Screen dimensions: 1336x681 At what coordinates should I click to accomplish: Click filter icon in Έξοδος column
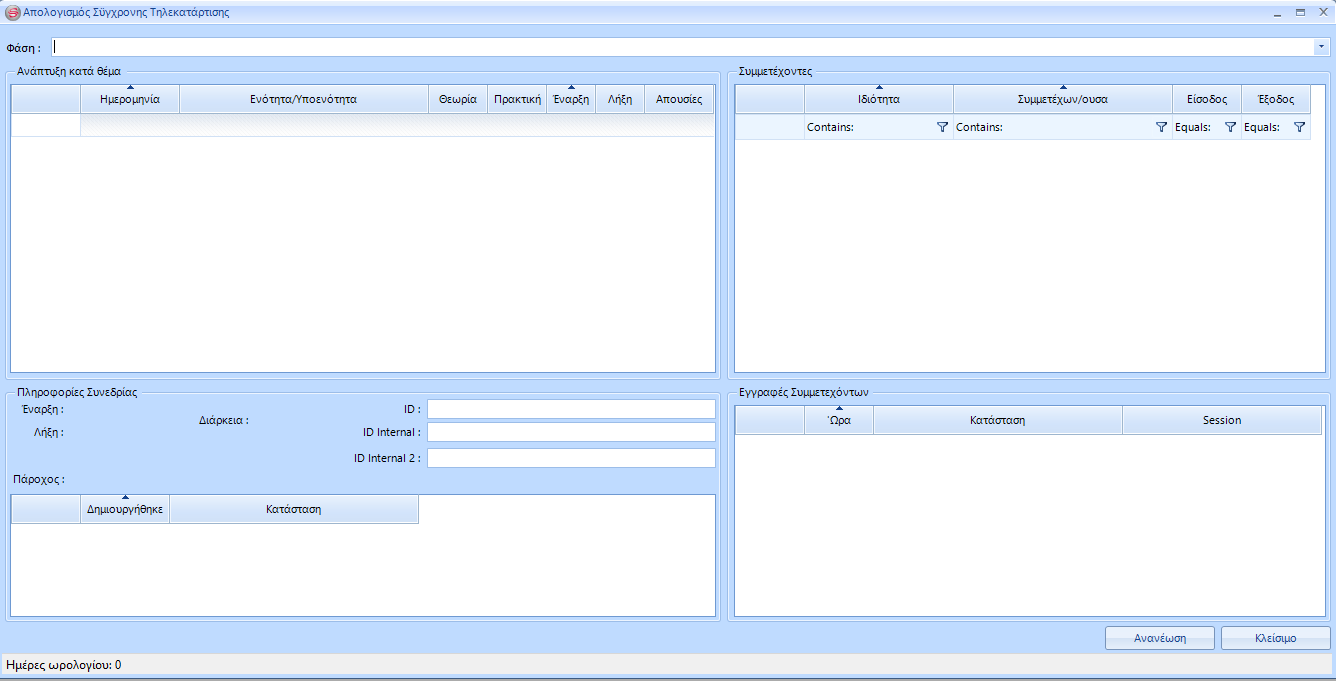(1299, 127)
